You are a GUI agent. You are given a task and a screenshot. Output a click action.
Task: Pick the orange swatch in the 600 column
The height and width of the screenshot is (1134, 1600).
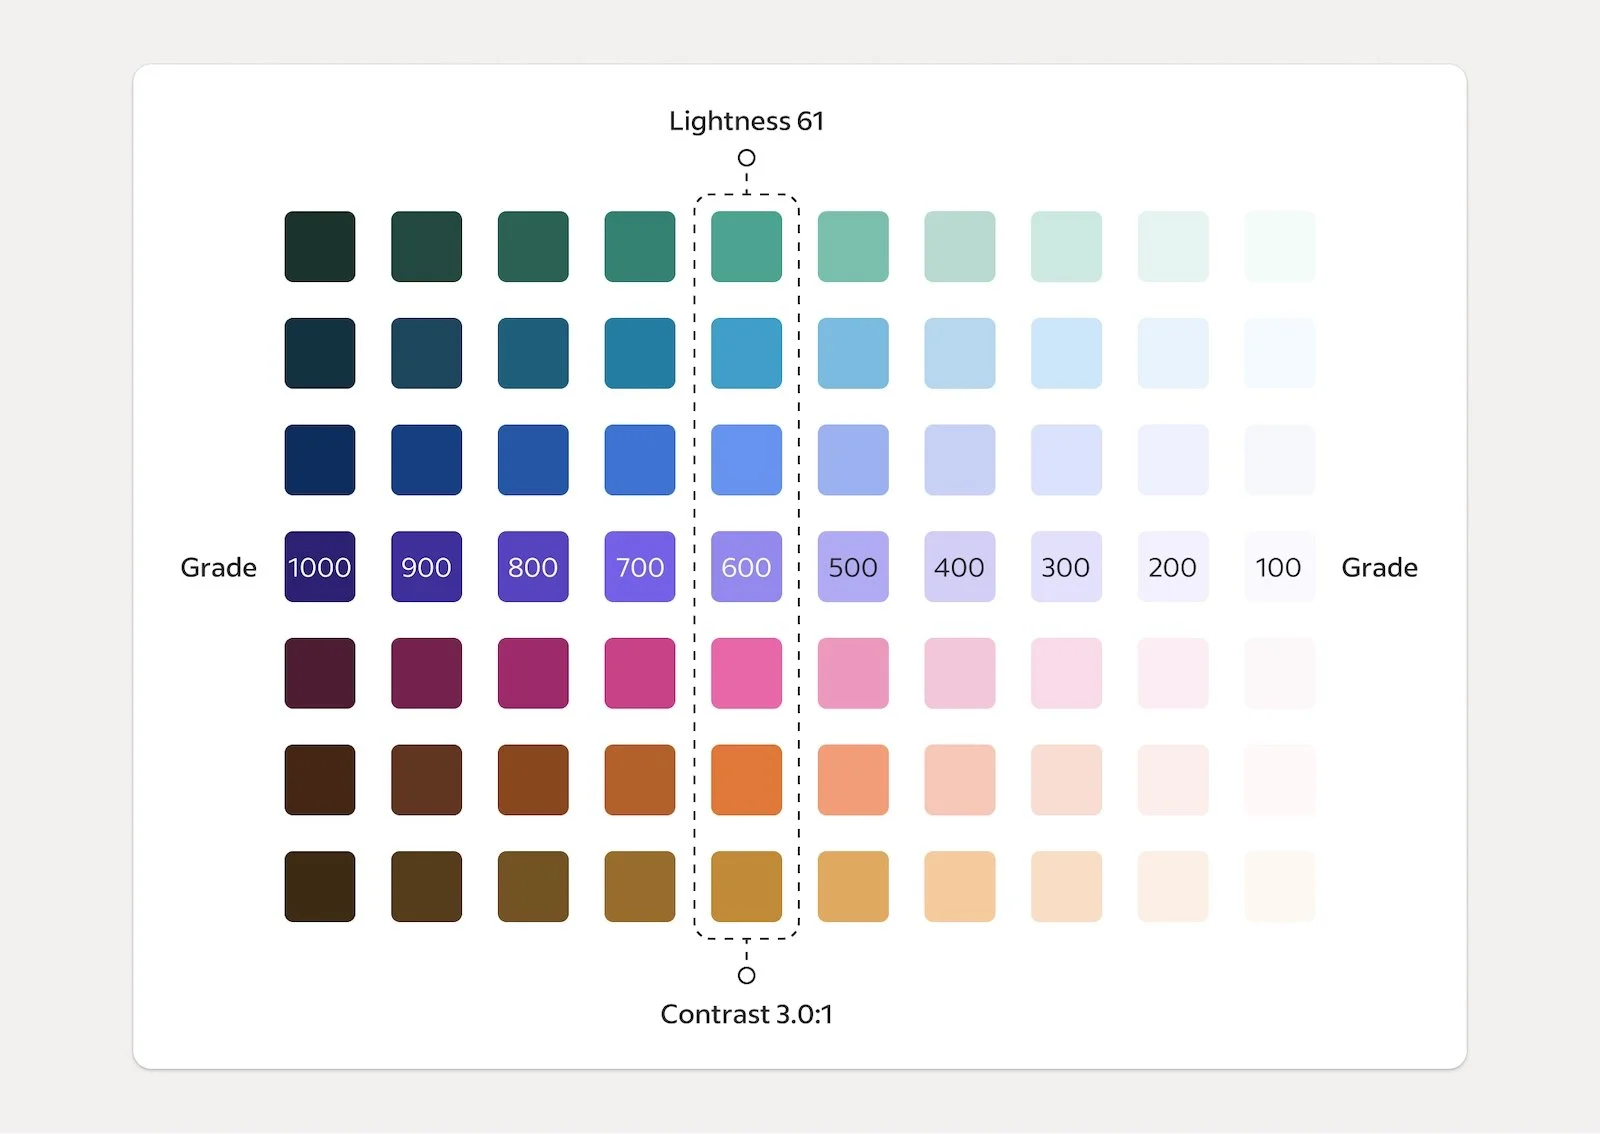[x=747, y=780]
